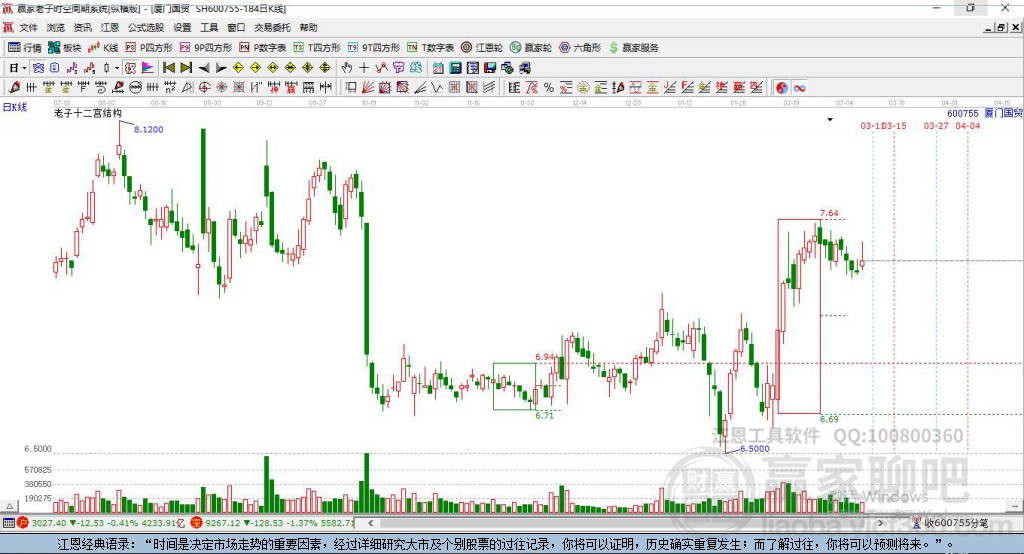Switch to the K线 chart view

tap(103, 48)
